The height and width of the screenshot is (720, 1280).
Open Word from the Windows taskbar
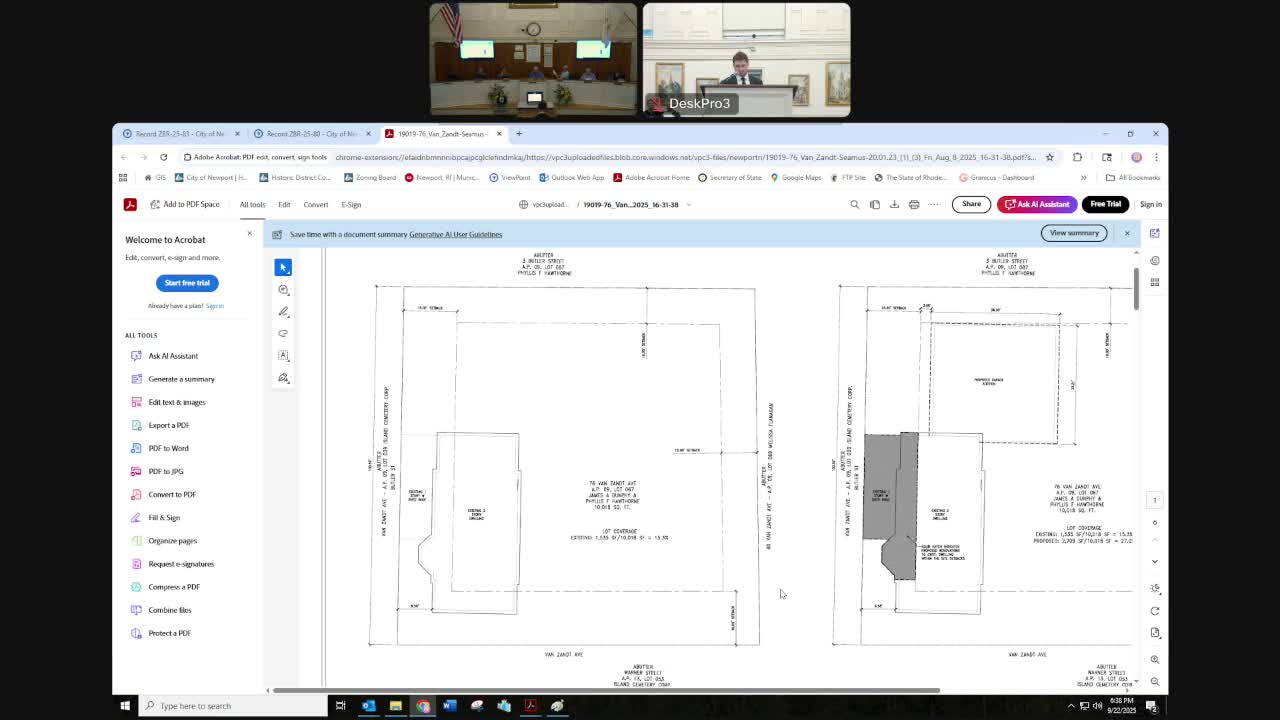pyautogui.click(x=449, y=706)
